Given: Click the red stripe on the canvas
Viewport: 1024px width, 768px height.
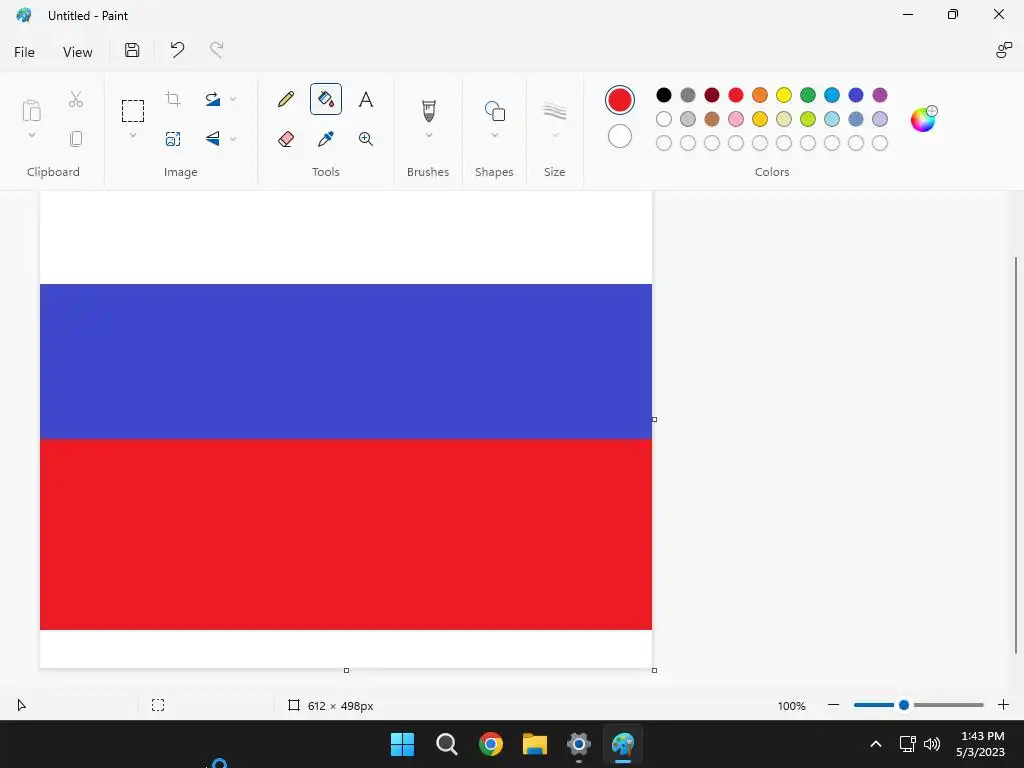Looking at the screenshot, I should tap(345, 534).
